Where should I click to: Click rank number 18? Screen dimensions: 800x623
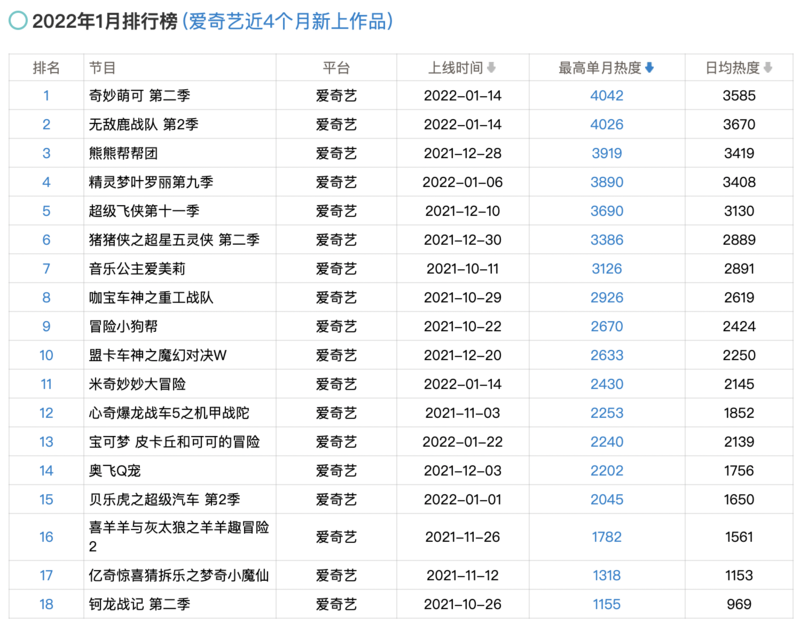(46, 604)
